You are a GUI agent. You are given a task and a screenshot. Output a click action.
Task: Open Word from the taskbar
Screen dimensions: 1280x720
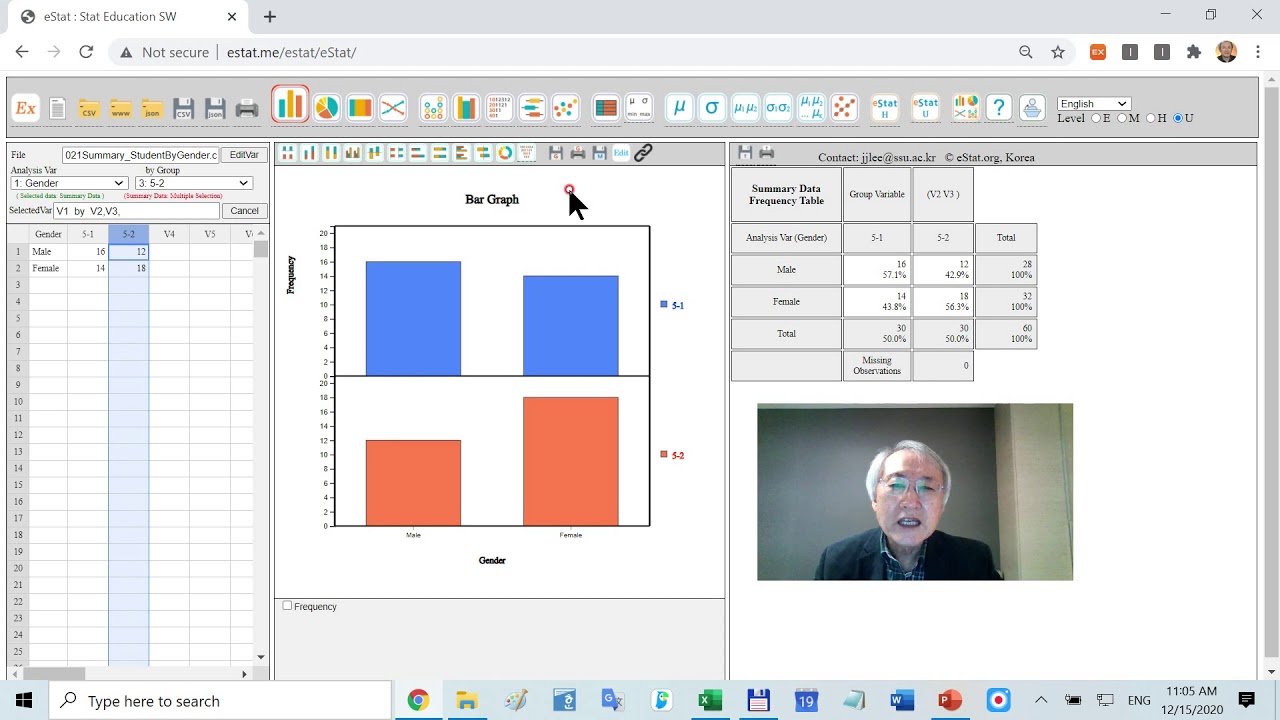click(901, 700)
